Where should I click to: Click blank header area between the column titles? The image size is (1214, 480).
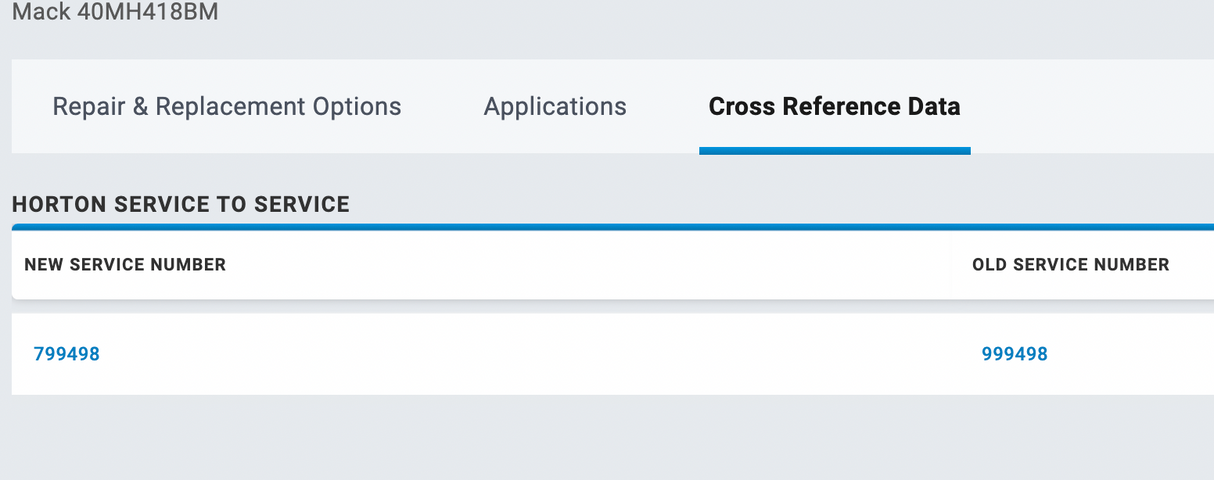[600, 265]
